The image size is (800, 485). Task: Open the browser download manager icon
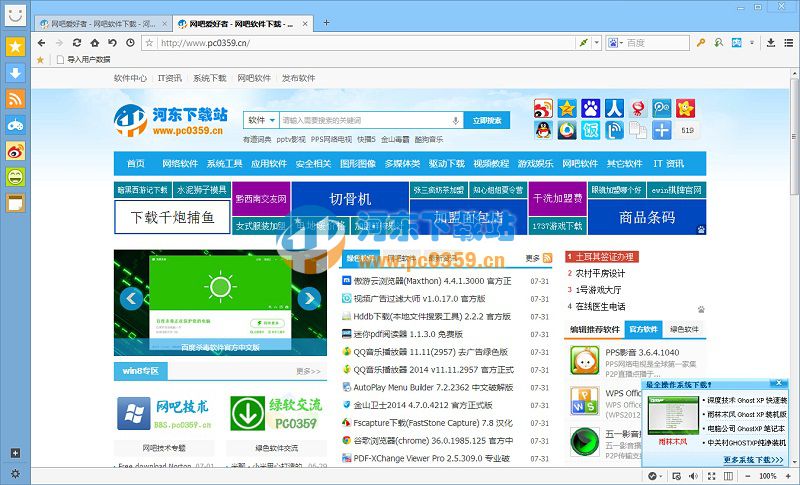click(x=771, y=43)
